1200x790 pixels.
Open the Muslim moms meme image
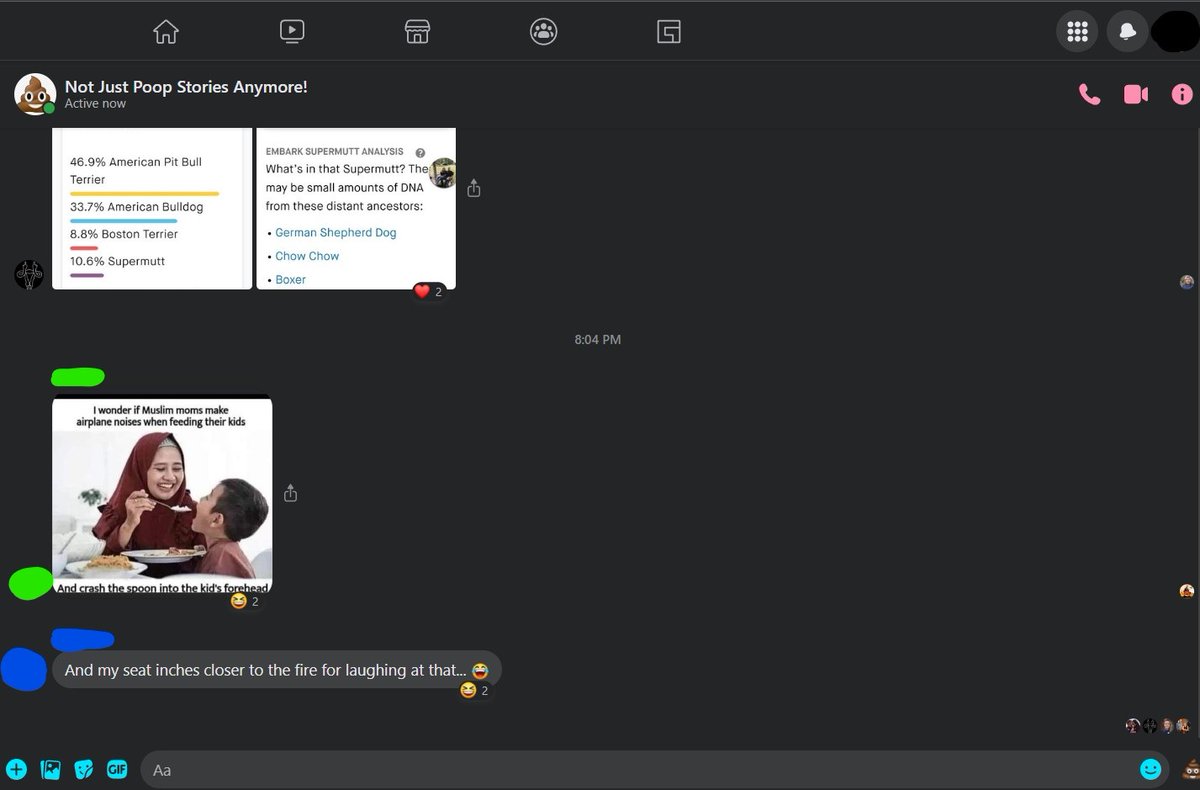pyautogui.click(x=162, y=495)
